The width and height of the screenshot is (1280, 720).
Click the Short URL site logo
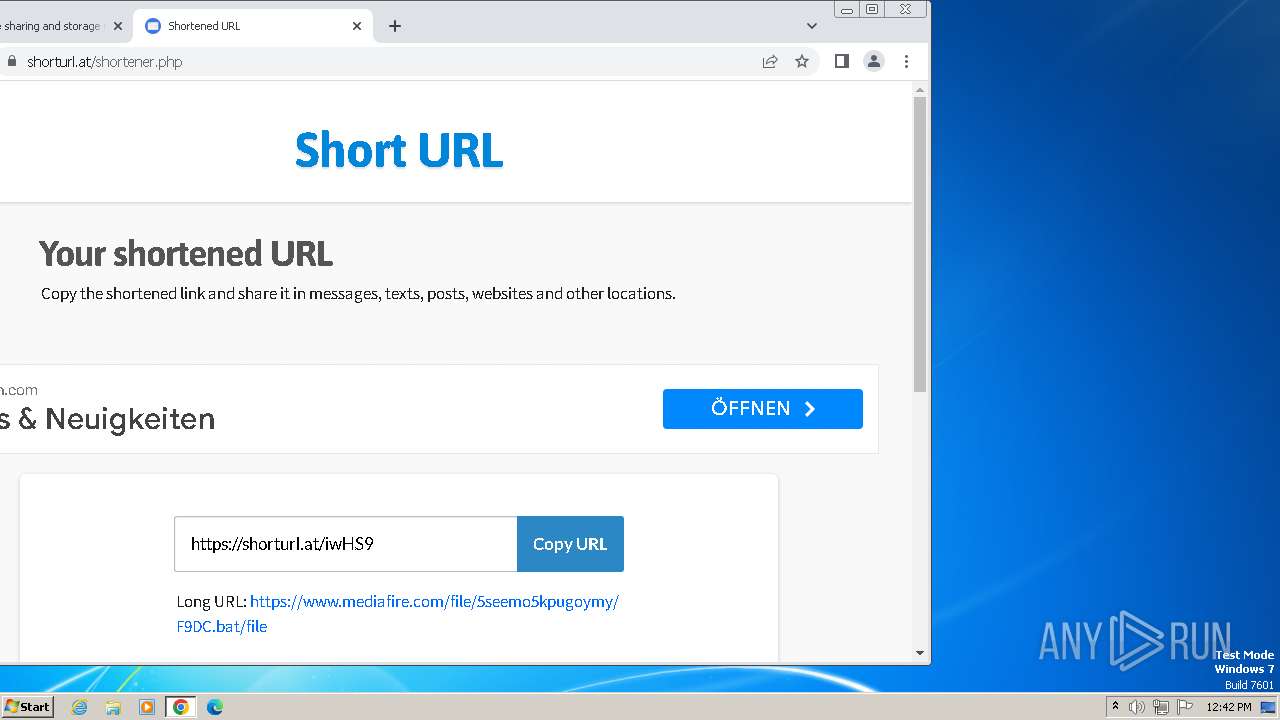click(399, 150)
